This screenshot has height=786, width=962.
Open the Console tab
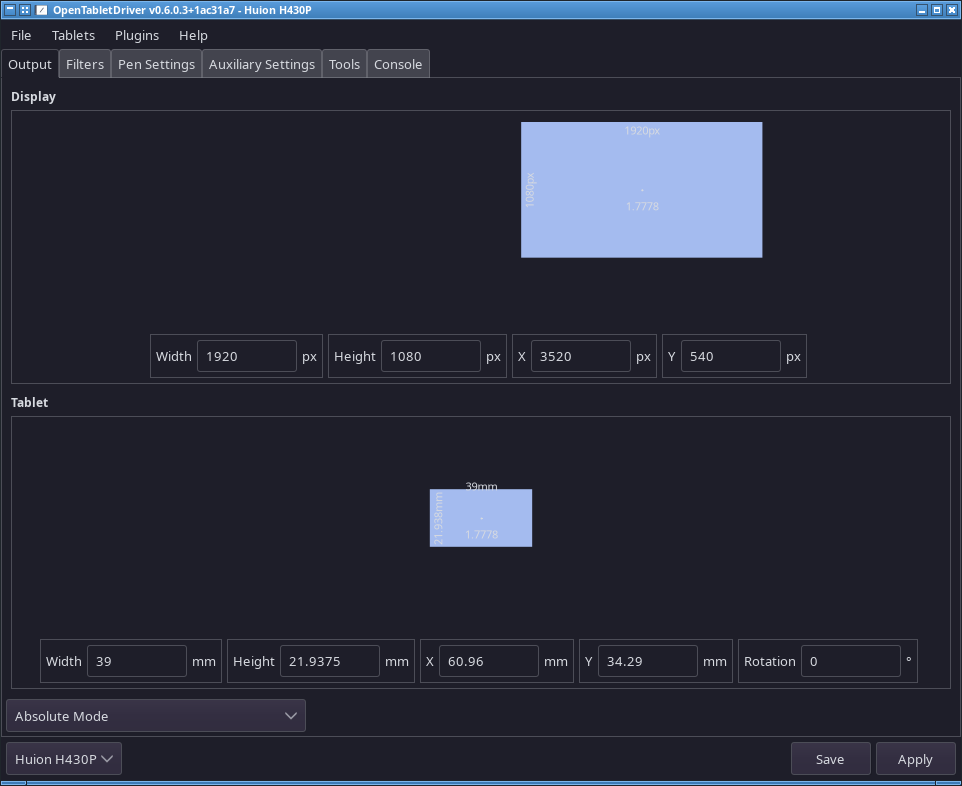pyautogui.click(x=398, y=64)
